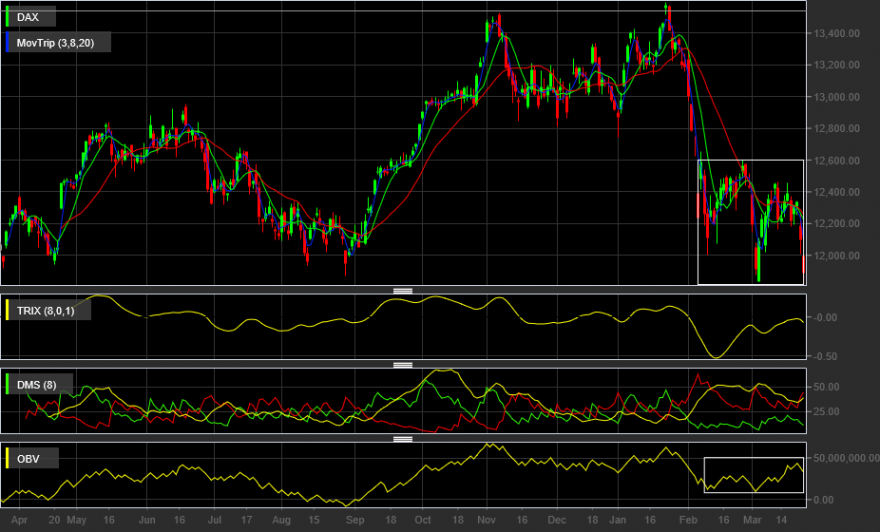Click the 12,800.00 price axis label
880x532 pixels.
point(836,129)
